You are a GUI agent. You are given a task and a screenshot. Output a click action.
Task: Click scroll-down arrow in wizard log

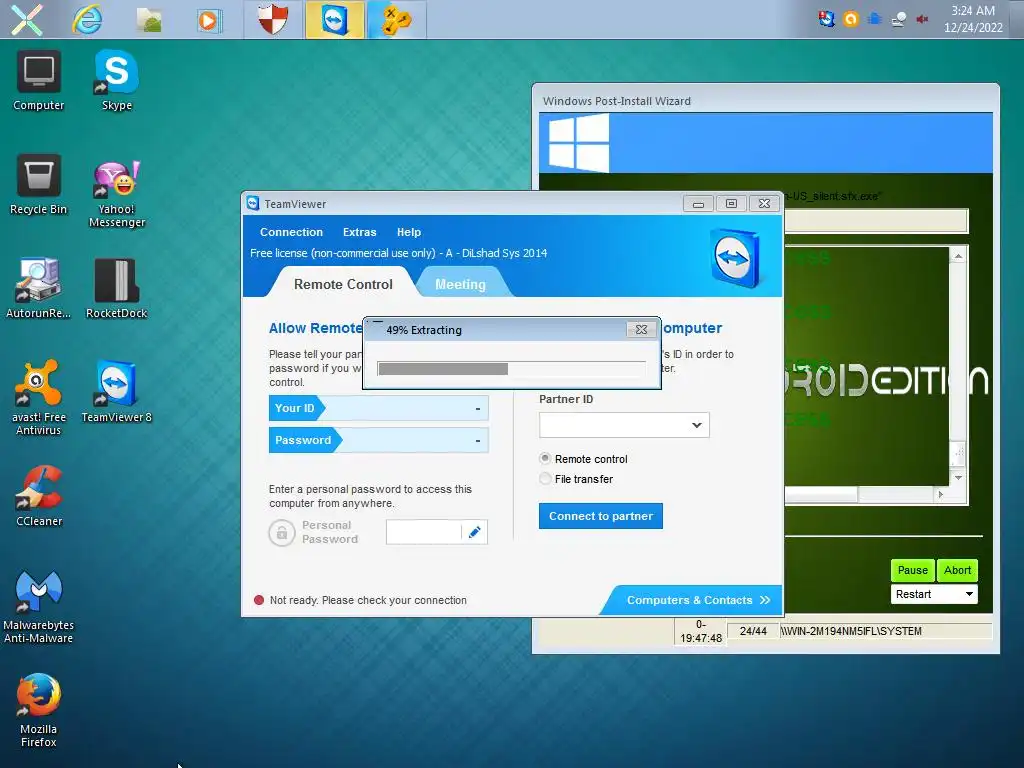click(958, 477)
